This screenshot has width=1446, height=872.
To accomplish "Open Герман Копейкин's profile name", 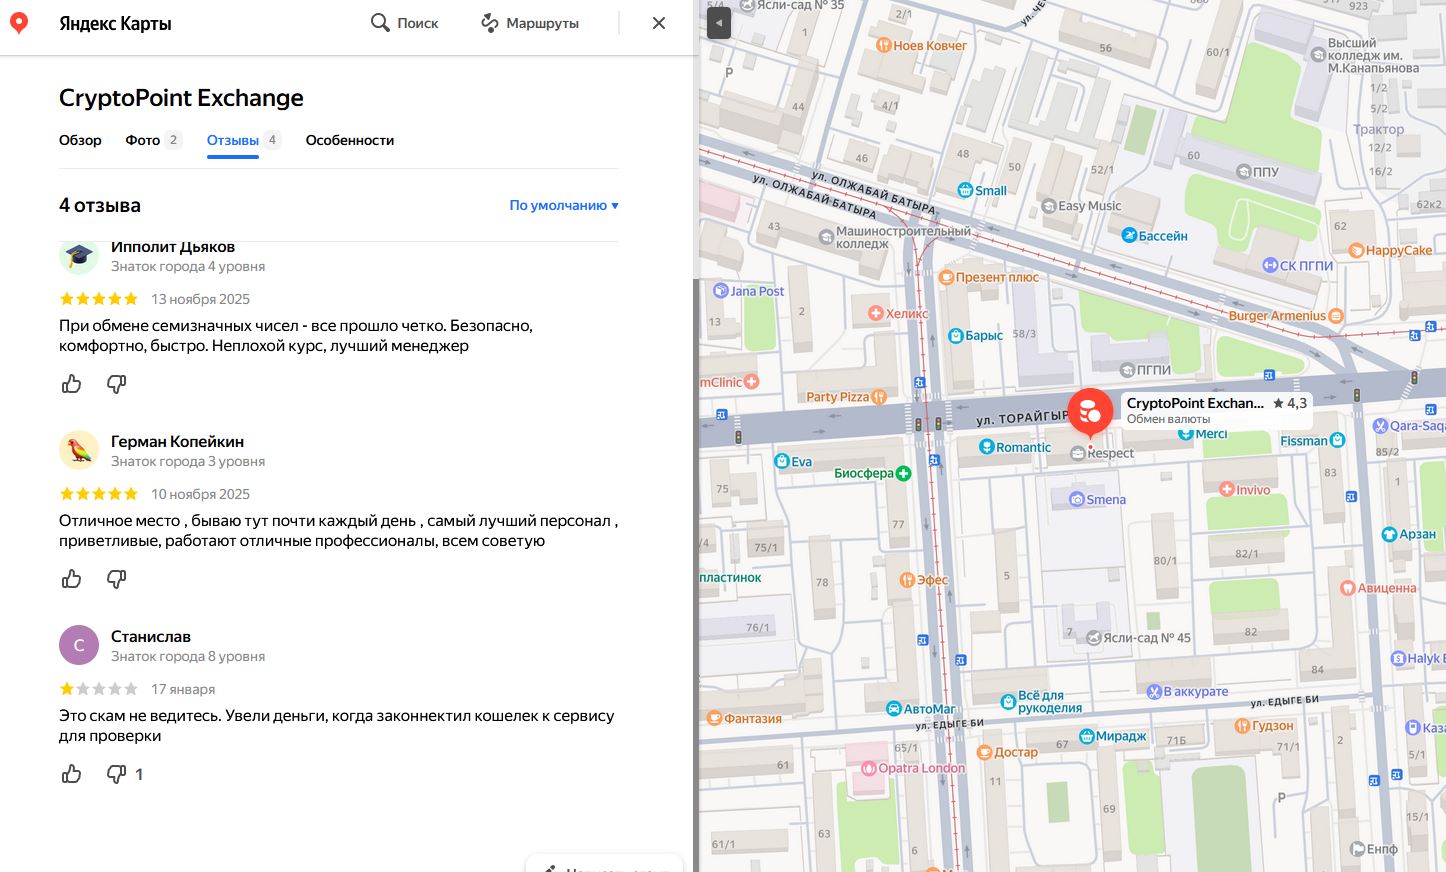I will click(177, 441).
